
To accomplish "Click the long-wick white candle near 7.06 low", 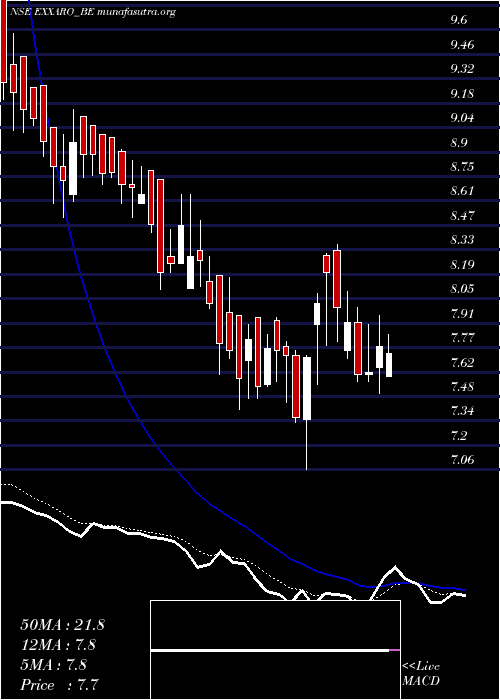I will (307, 388).
